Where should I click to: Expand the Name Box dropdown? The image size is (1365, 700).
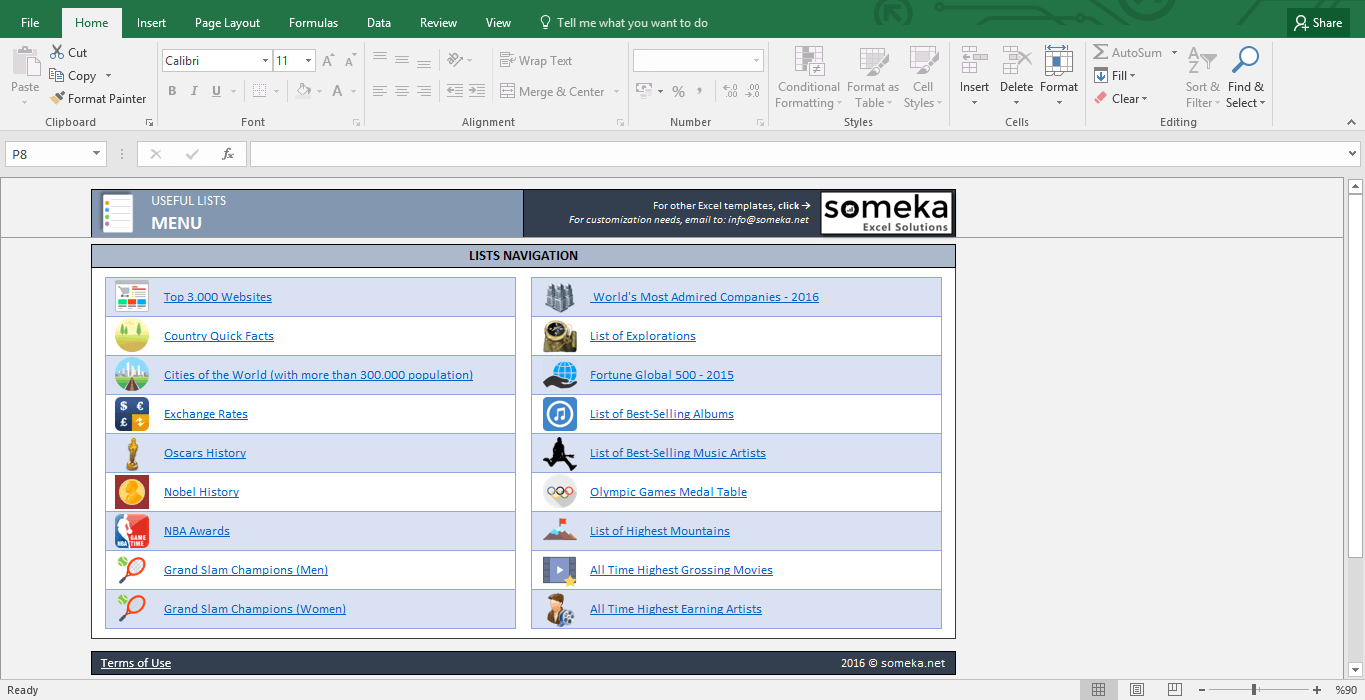pos(97,154)
